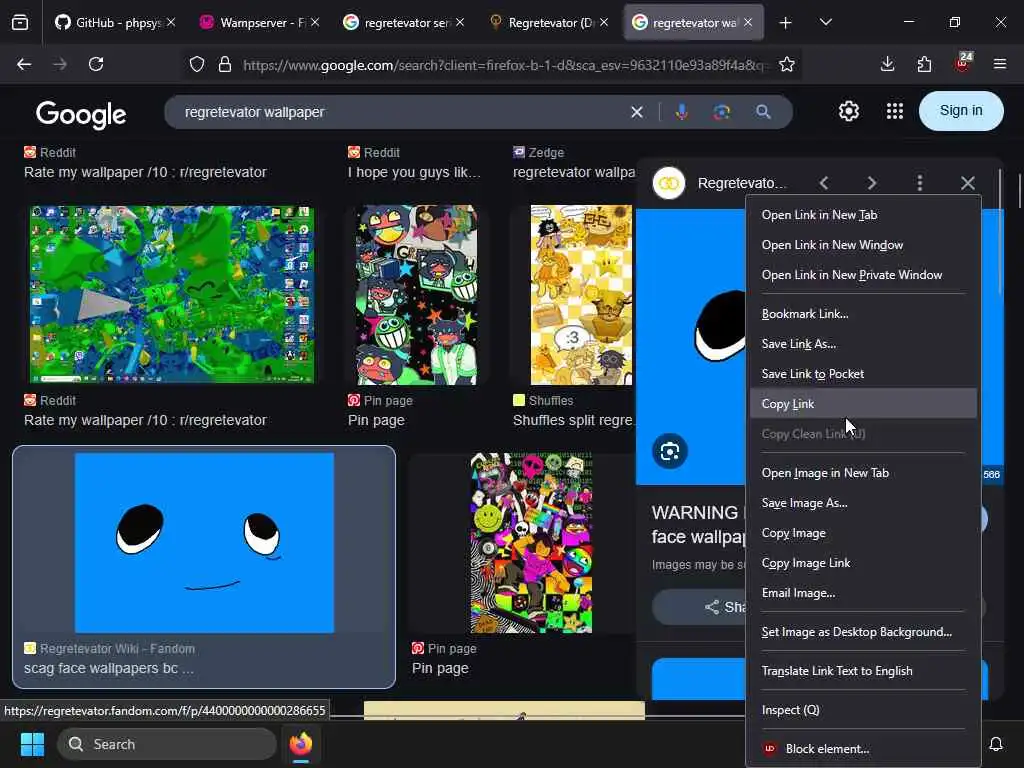Choose Copy Image Link entry

point(863,563)
